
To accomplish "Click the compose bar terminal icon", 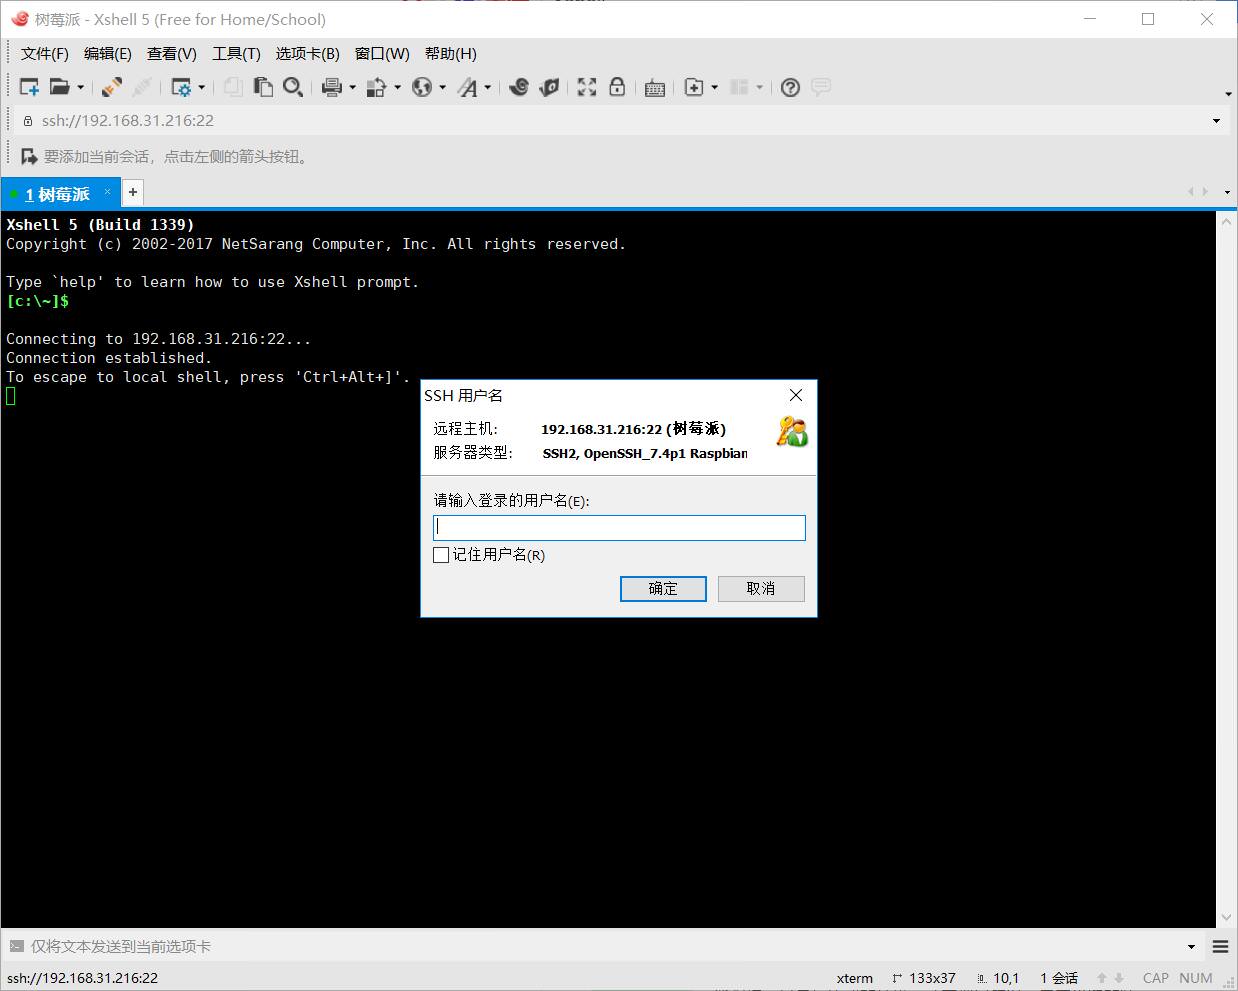I will tap(16, 946).
